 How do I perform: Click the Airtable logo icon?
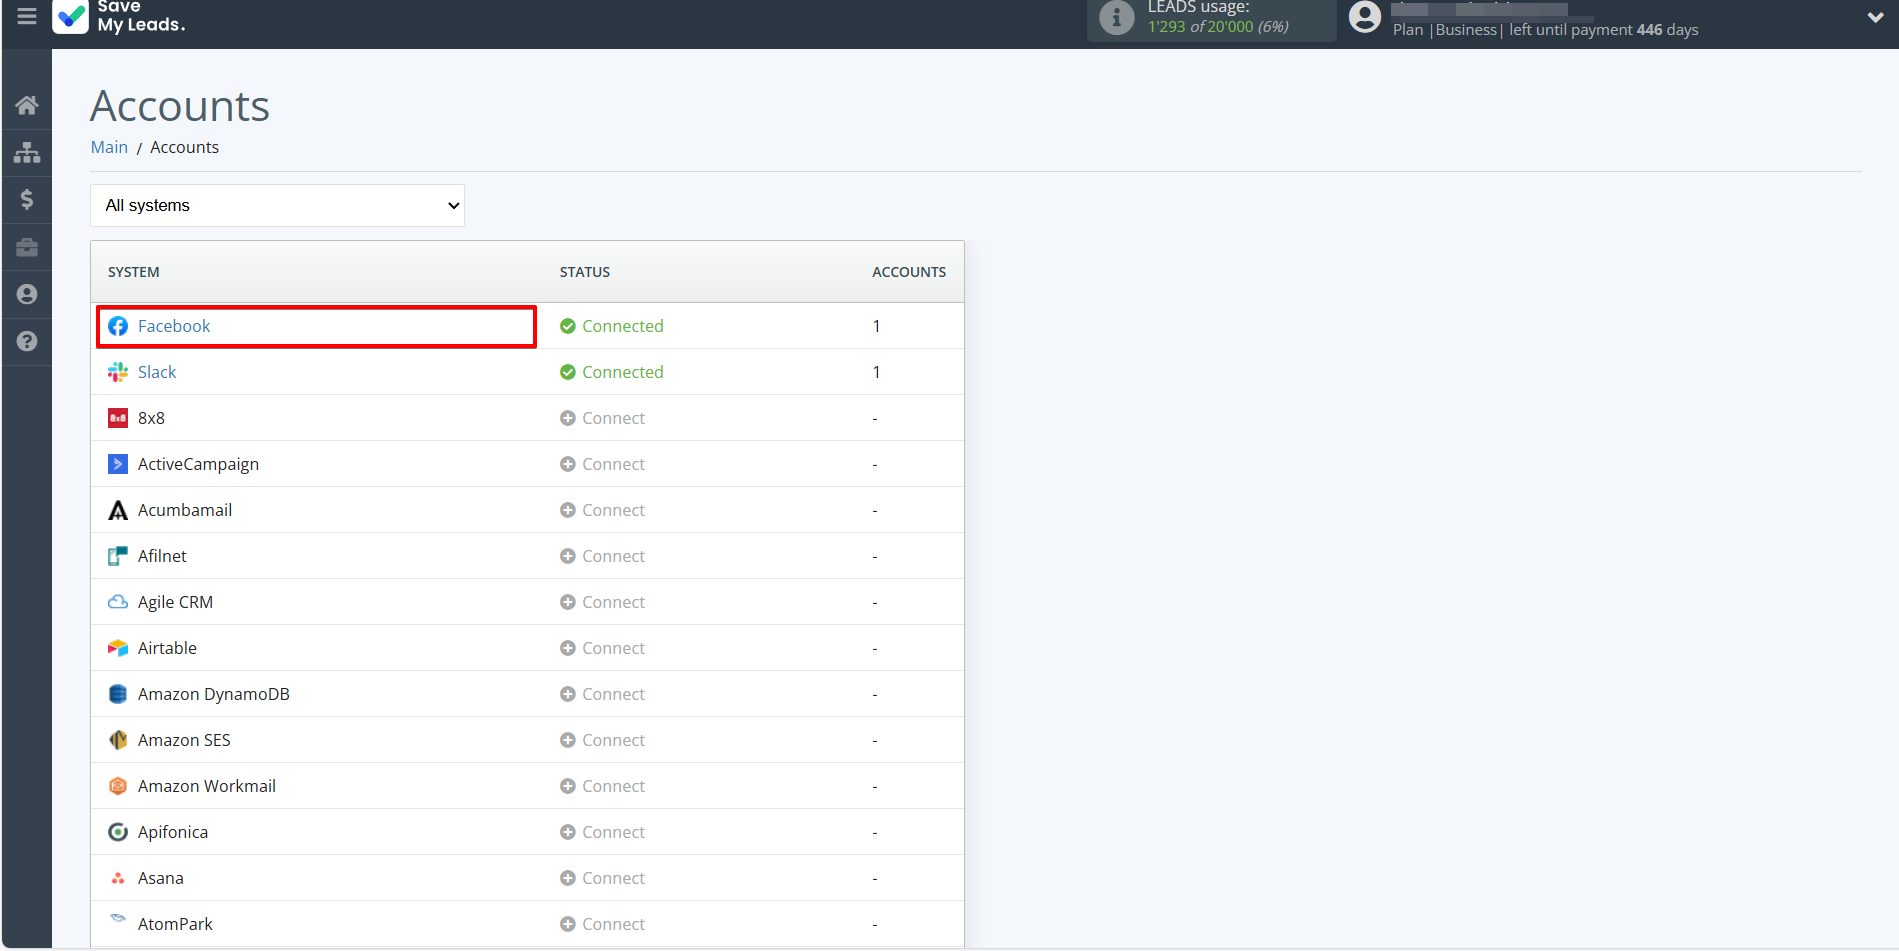[118, 648]
